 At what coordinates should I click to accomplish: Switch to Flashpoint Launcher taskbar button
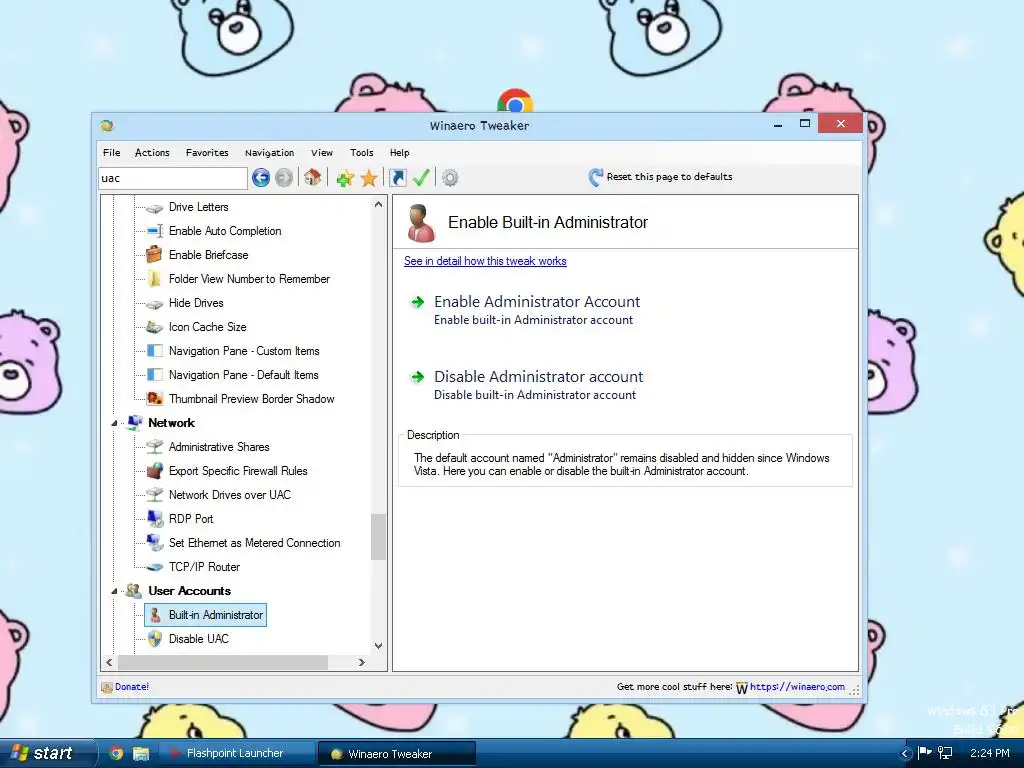pos(237,753)
